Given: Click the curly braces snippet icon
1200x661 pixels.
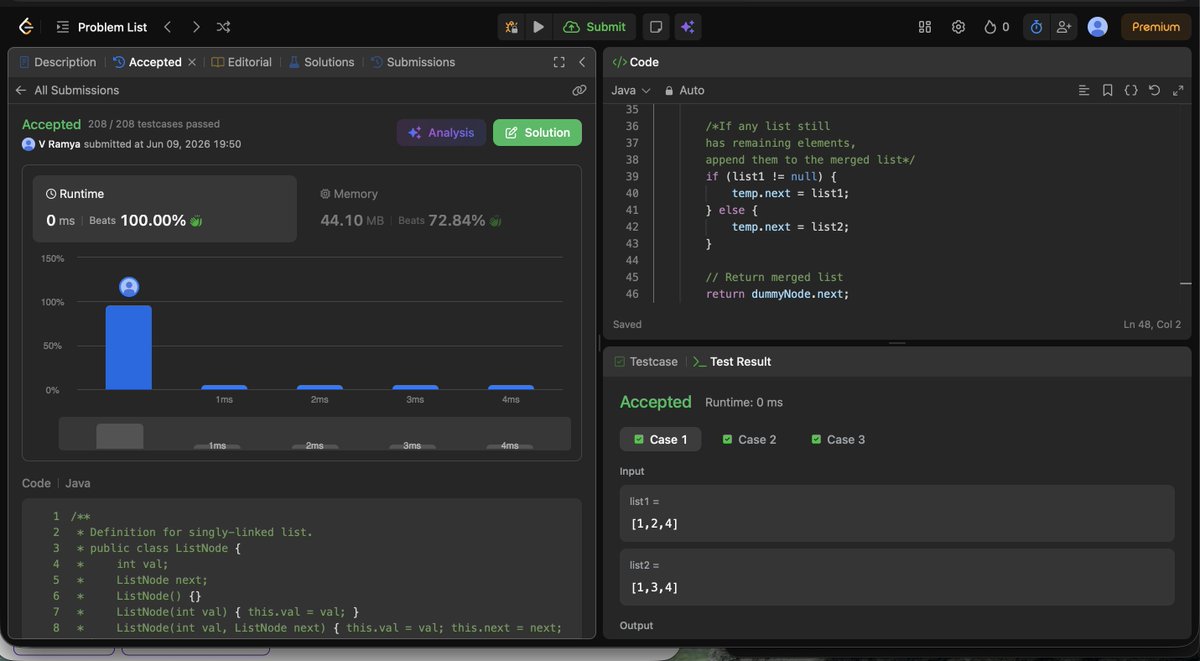Looking at the screenshot, I should 1131,90.
